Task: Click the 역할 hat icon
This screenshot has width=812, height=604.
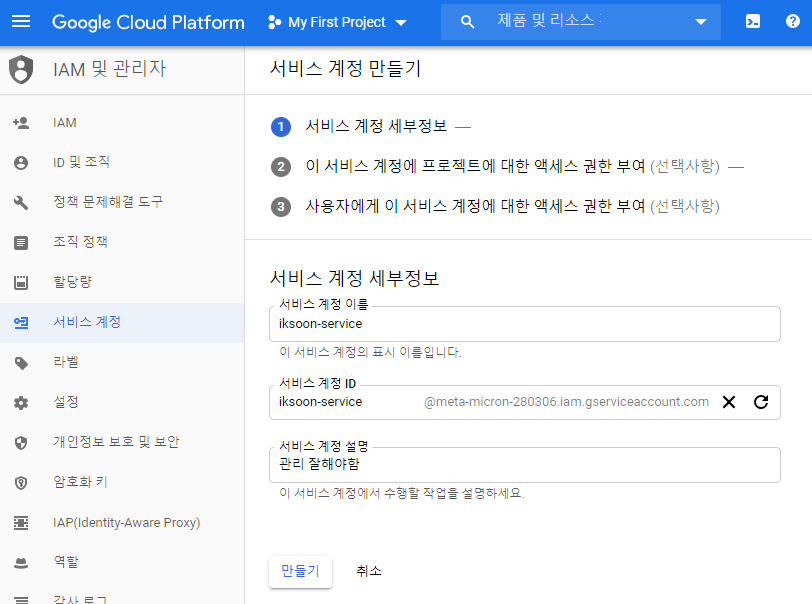Action: 21,563
